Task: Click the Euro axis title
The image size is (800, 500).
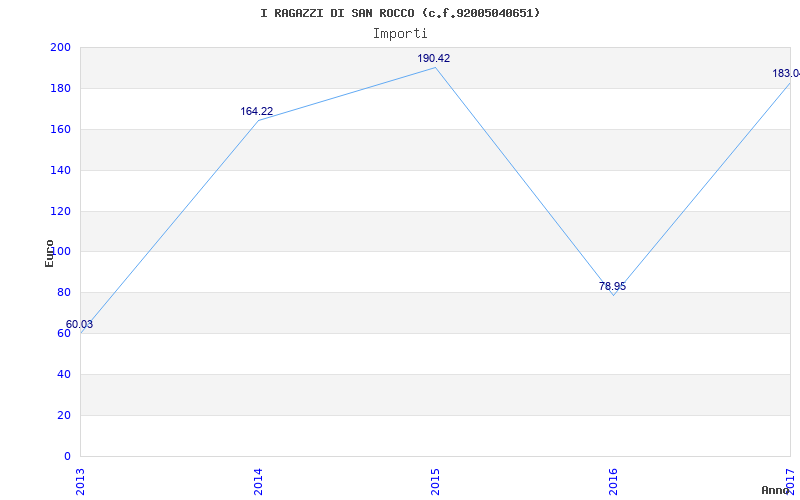Action: (49, 254)
